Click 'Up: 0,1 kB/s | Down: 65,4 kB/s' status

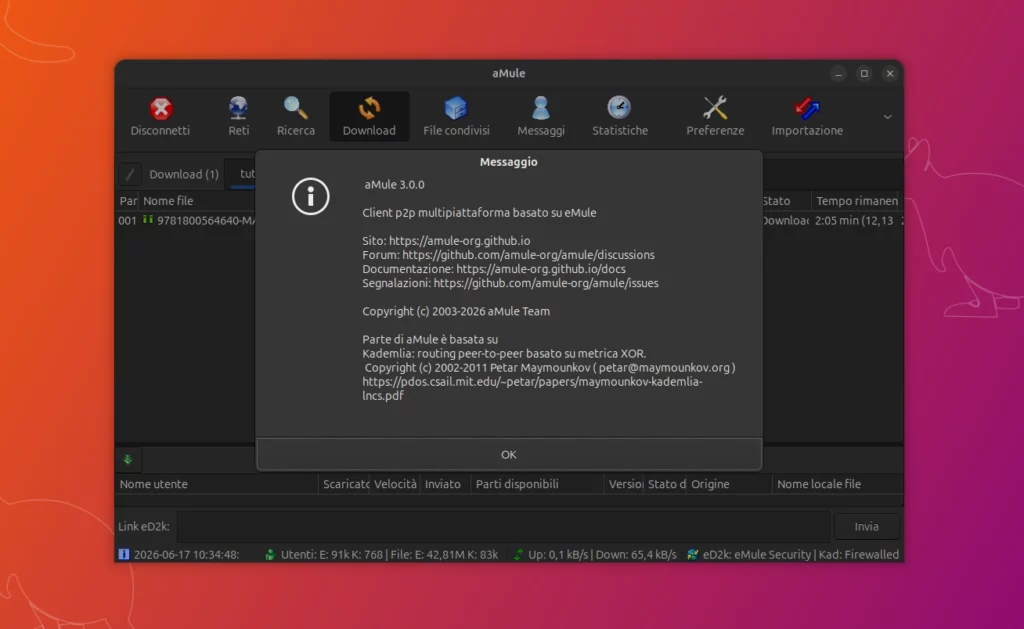pyautogui.click(x=602, y=555)
